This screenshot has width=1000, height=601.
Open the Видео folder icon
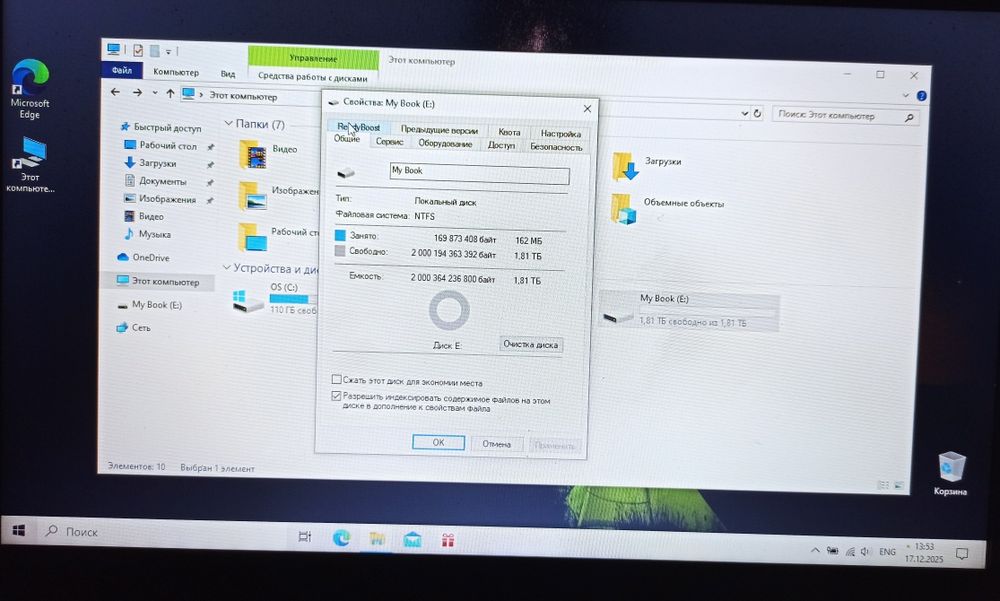252,153
